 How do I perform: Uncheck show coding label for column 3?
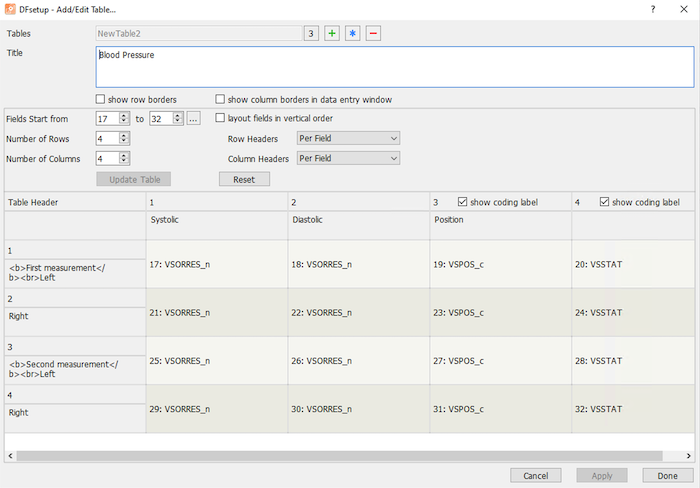462,202
